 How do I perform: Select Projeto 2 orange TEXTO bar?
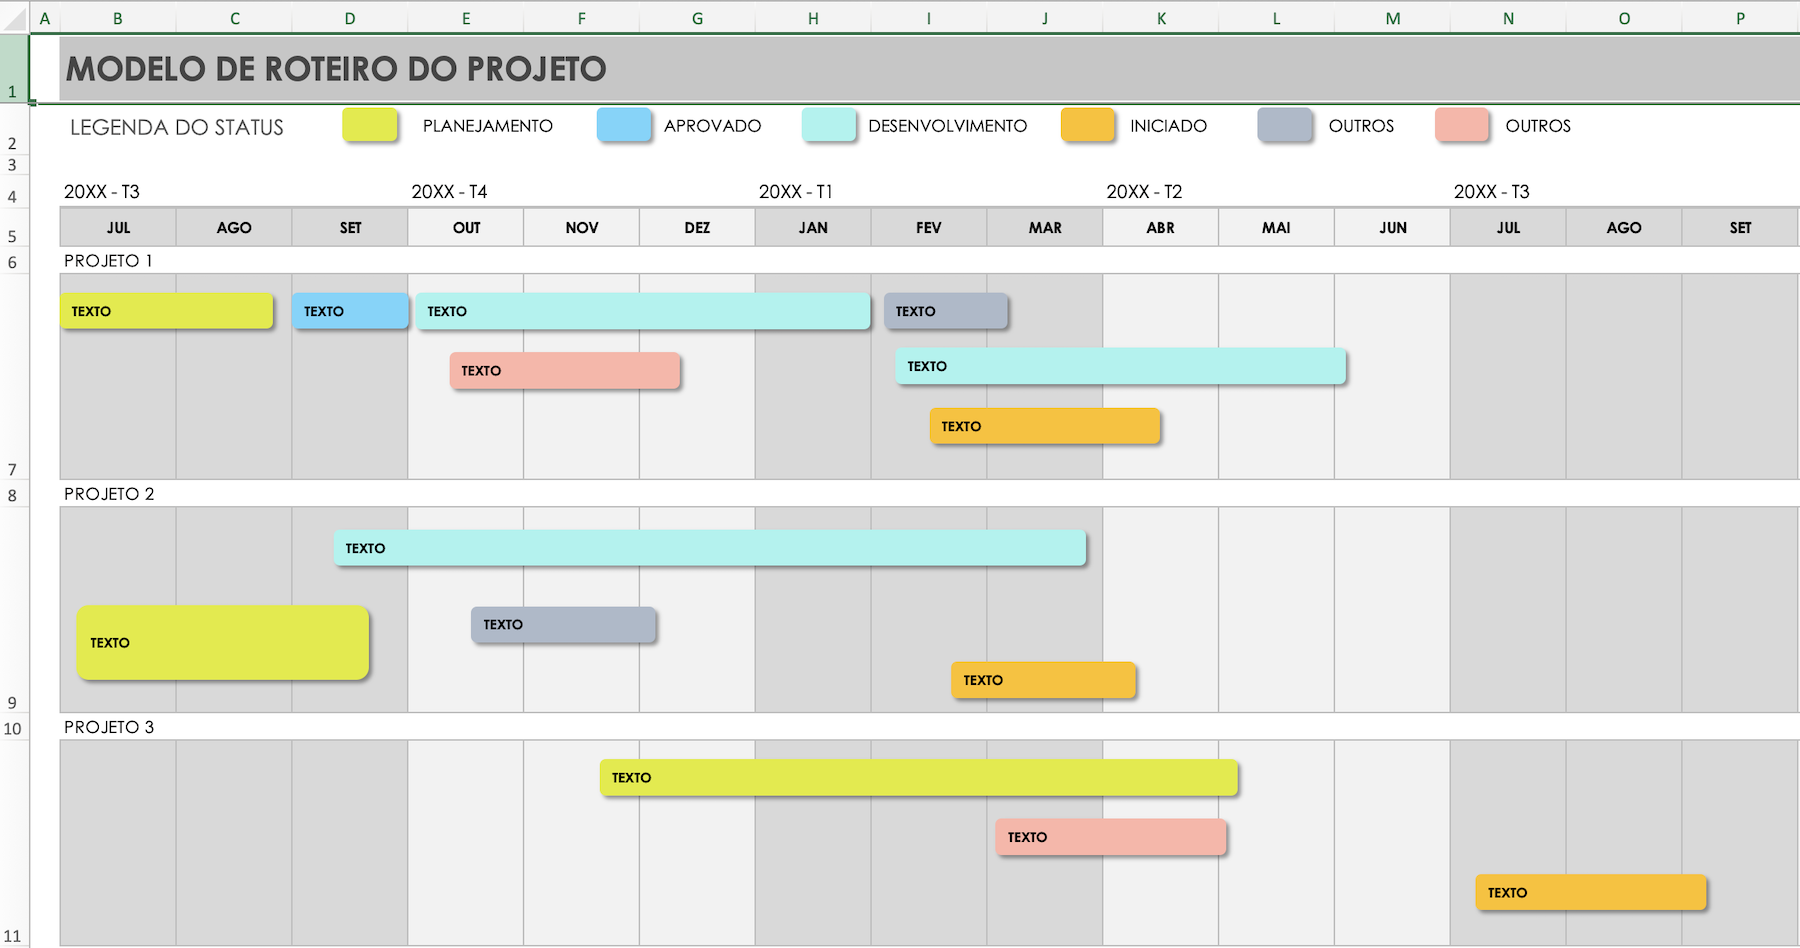[x=1044, y=680]
